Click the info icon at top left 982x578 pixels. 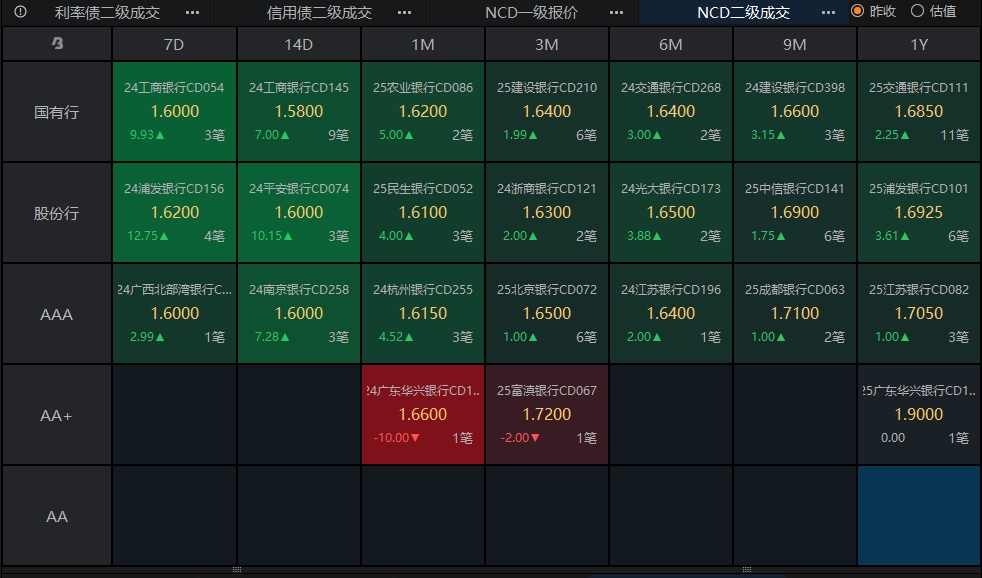[20, 12]
